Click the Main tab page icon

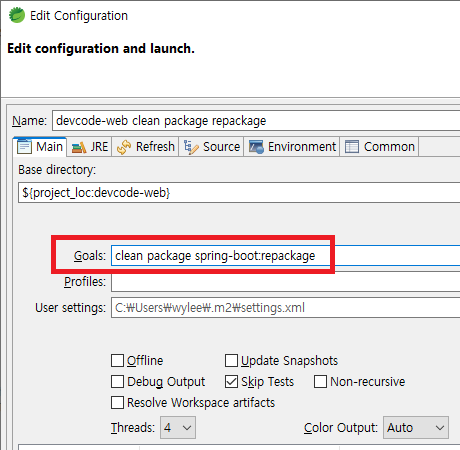(x=24, y=147)
